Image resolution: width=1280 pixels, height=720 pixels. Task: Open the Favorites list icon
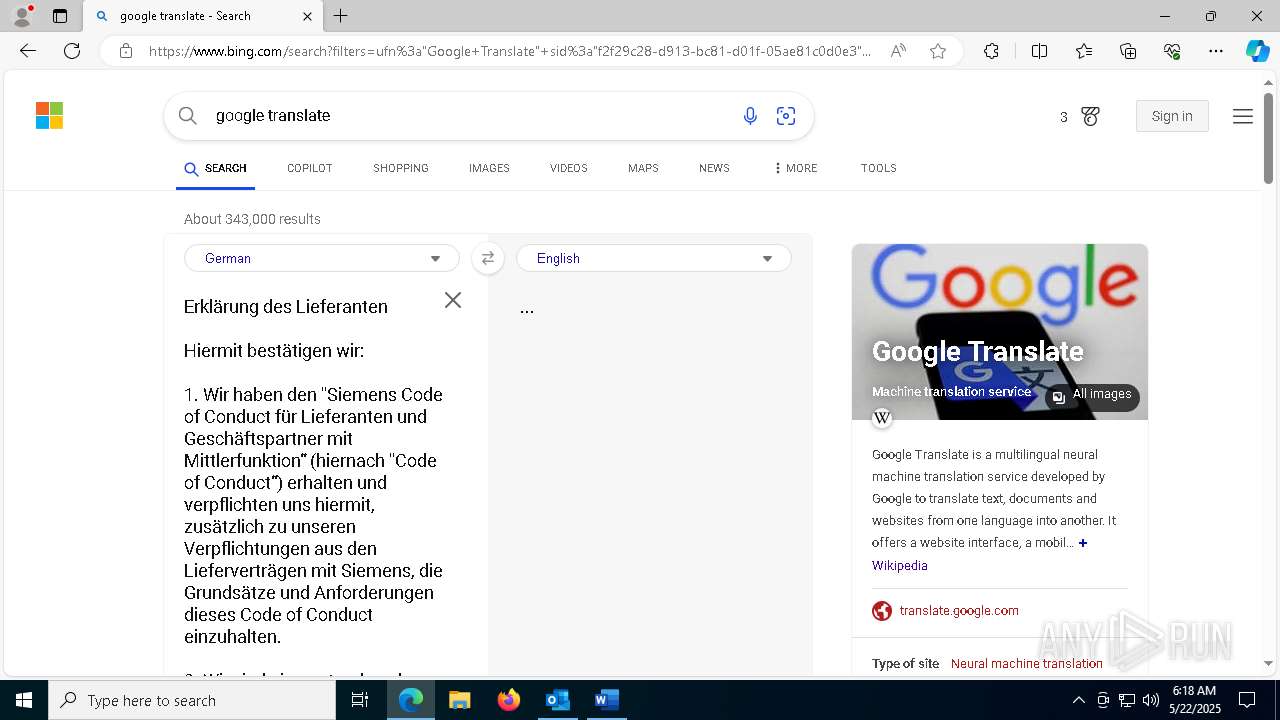1084,51
